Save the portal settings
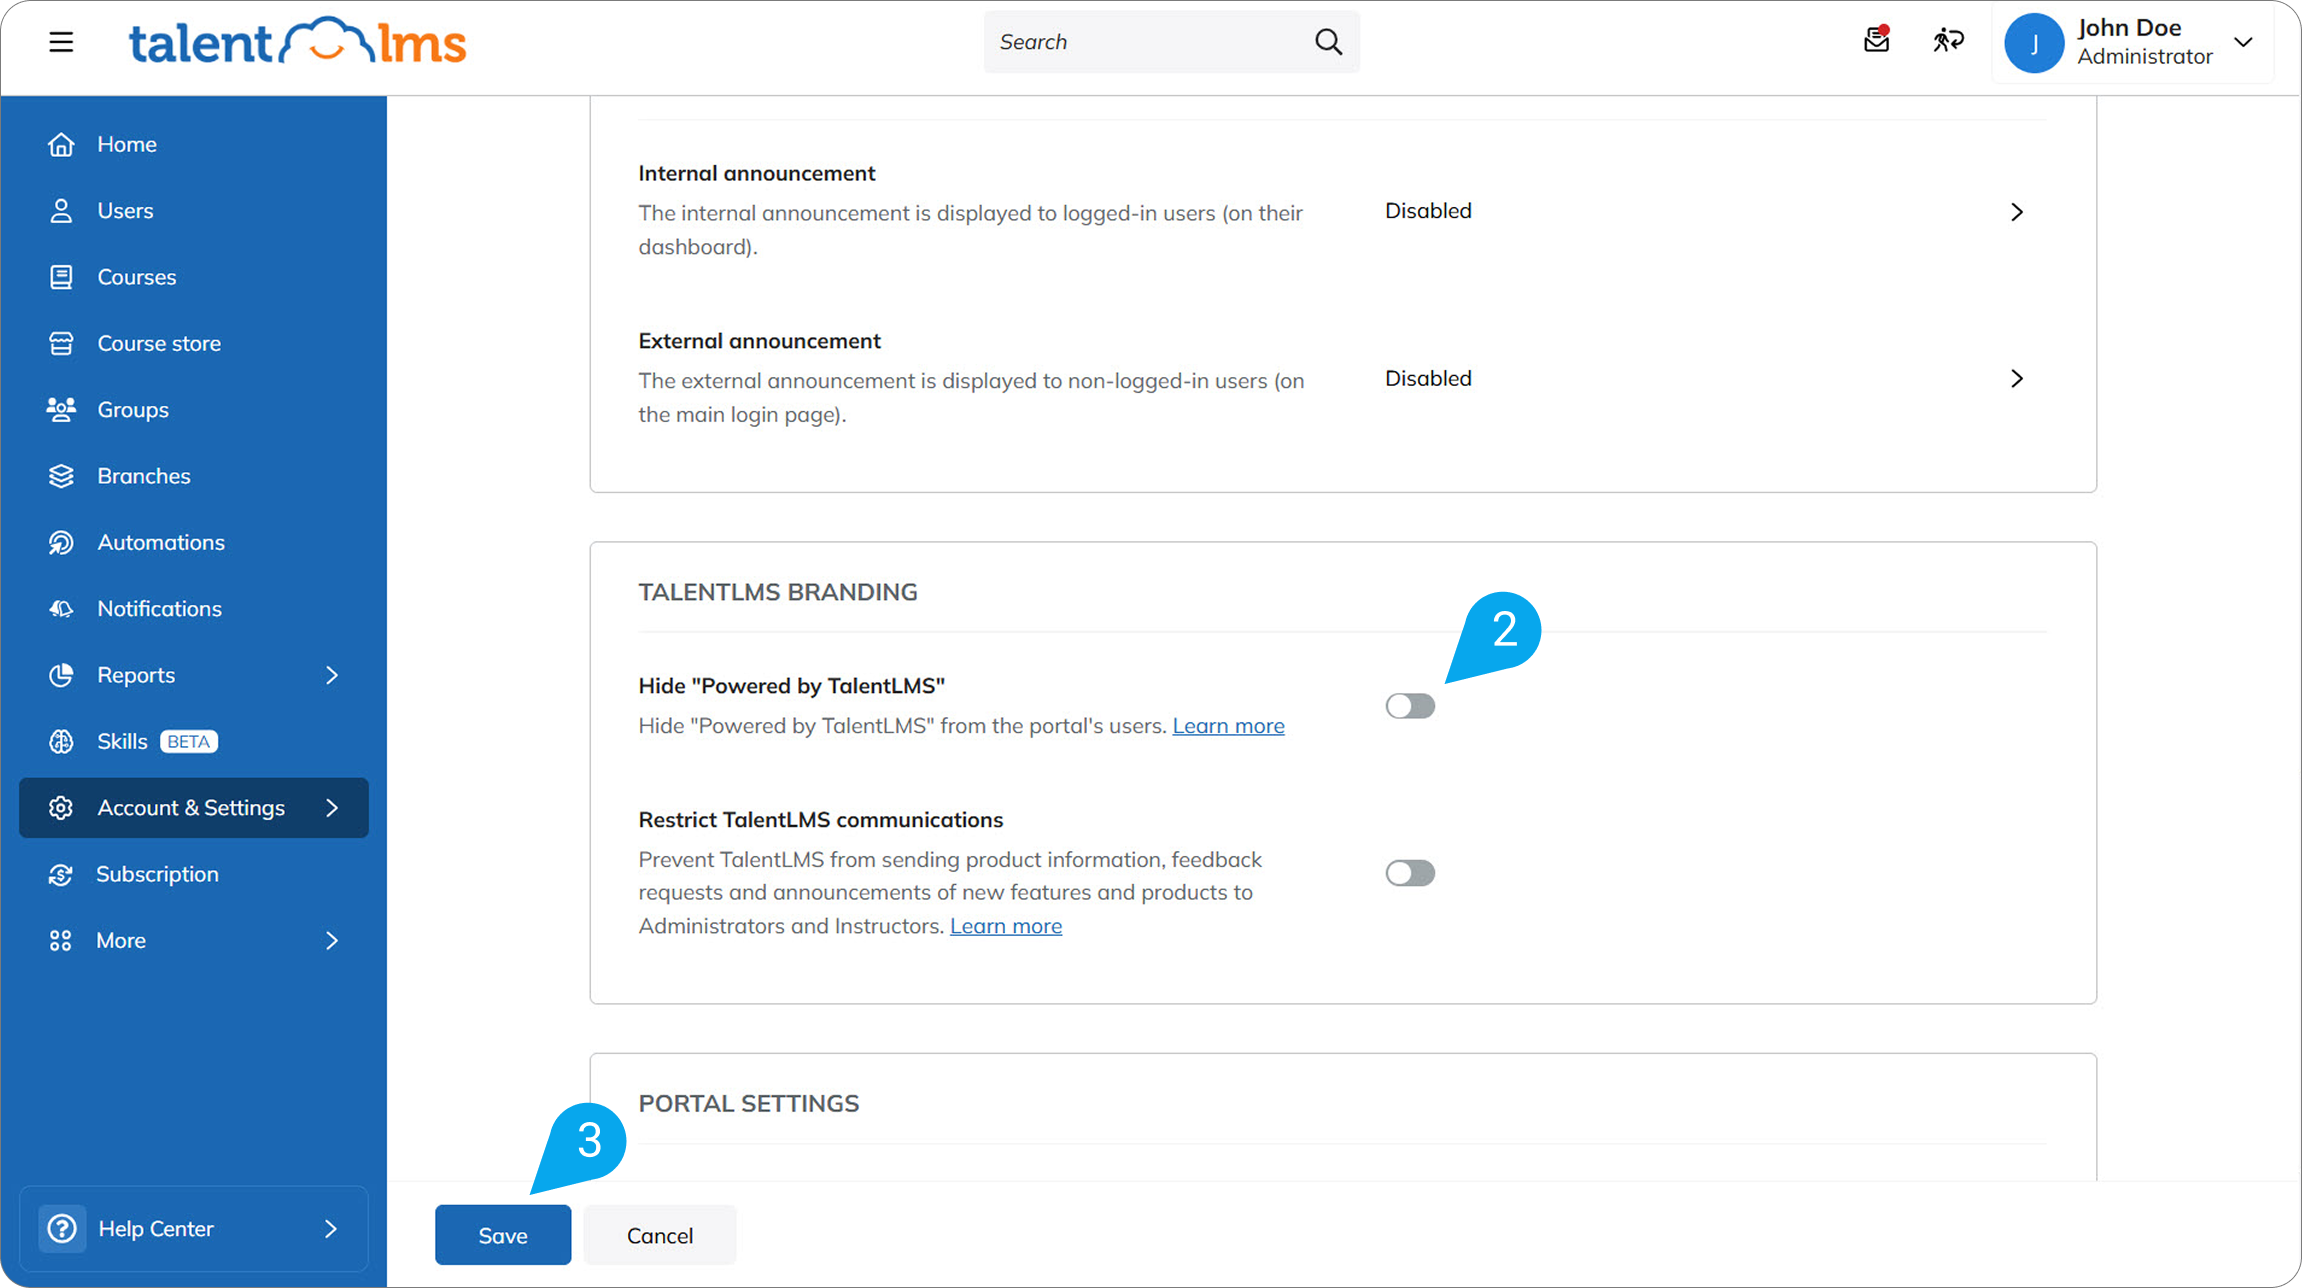2302x1288 pixels. pos(502,1235)
